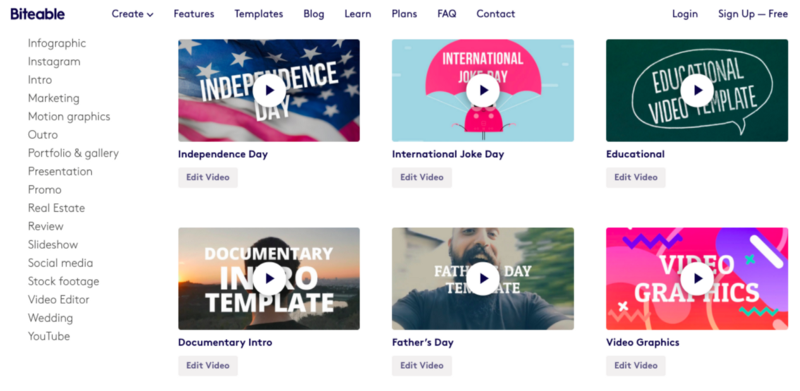Play the International Joke Day video
The image size is (800, 391).
coord(483,90)
